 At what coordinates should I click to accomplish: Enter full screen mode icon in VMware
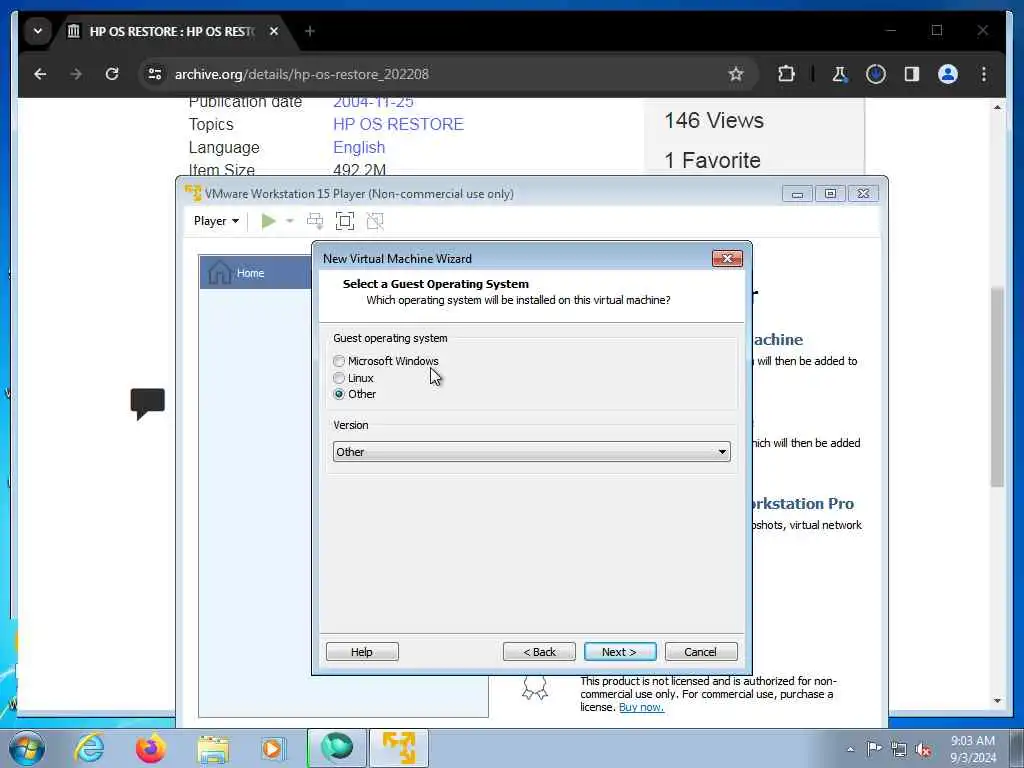[x=345, y=221]
